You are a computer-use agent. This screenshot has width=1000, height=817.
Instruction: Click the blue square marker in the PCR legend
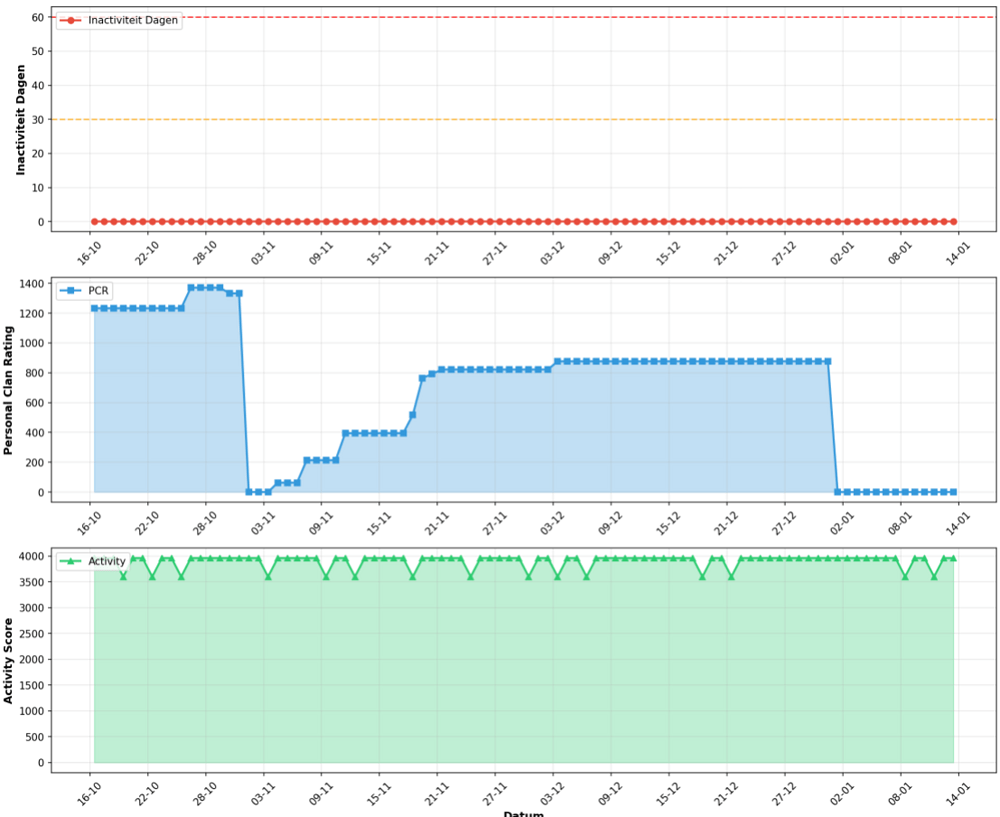coord(72,291)
